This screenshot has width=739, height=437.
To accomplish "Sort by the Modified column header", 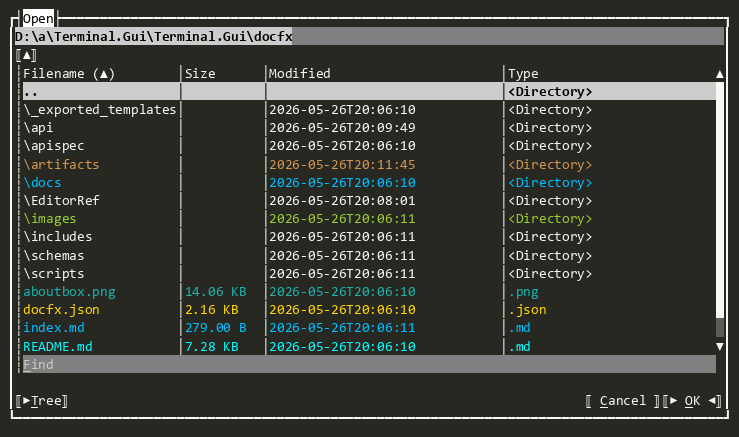I will [x=300, y=74].
